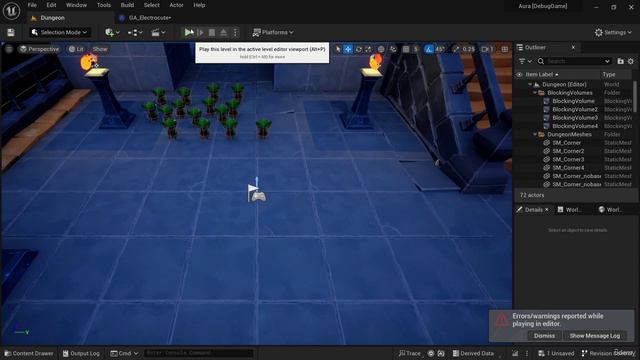Change the Lit view mode
This screenshot has height=360, width=640.
click(76, 49)
